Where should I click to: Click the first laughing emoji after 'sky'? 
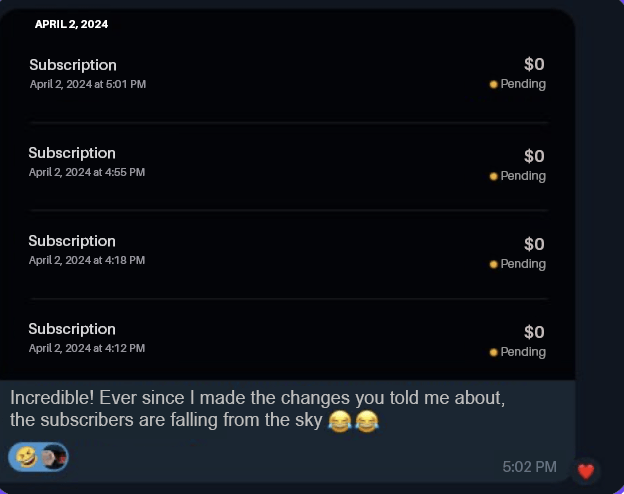tap(340, 422)
